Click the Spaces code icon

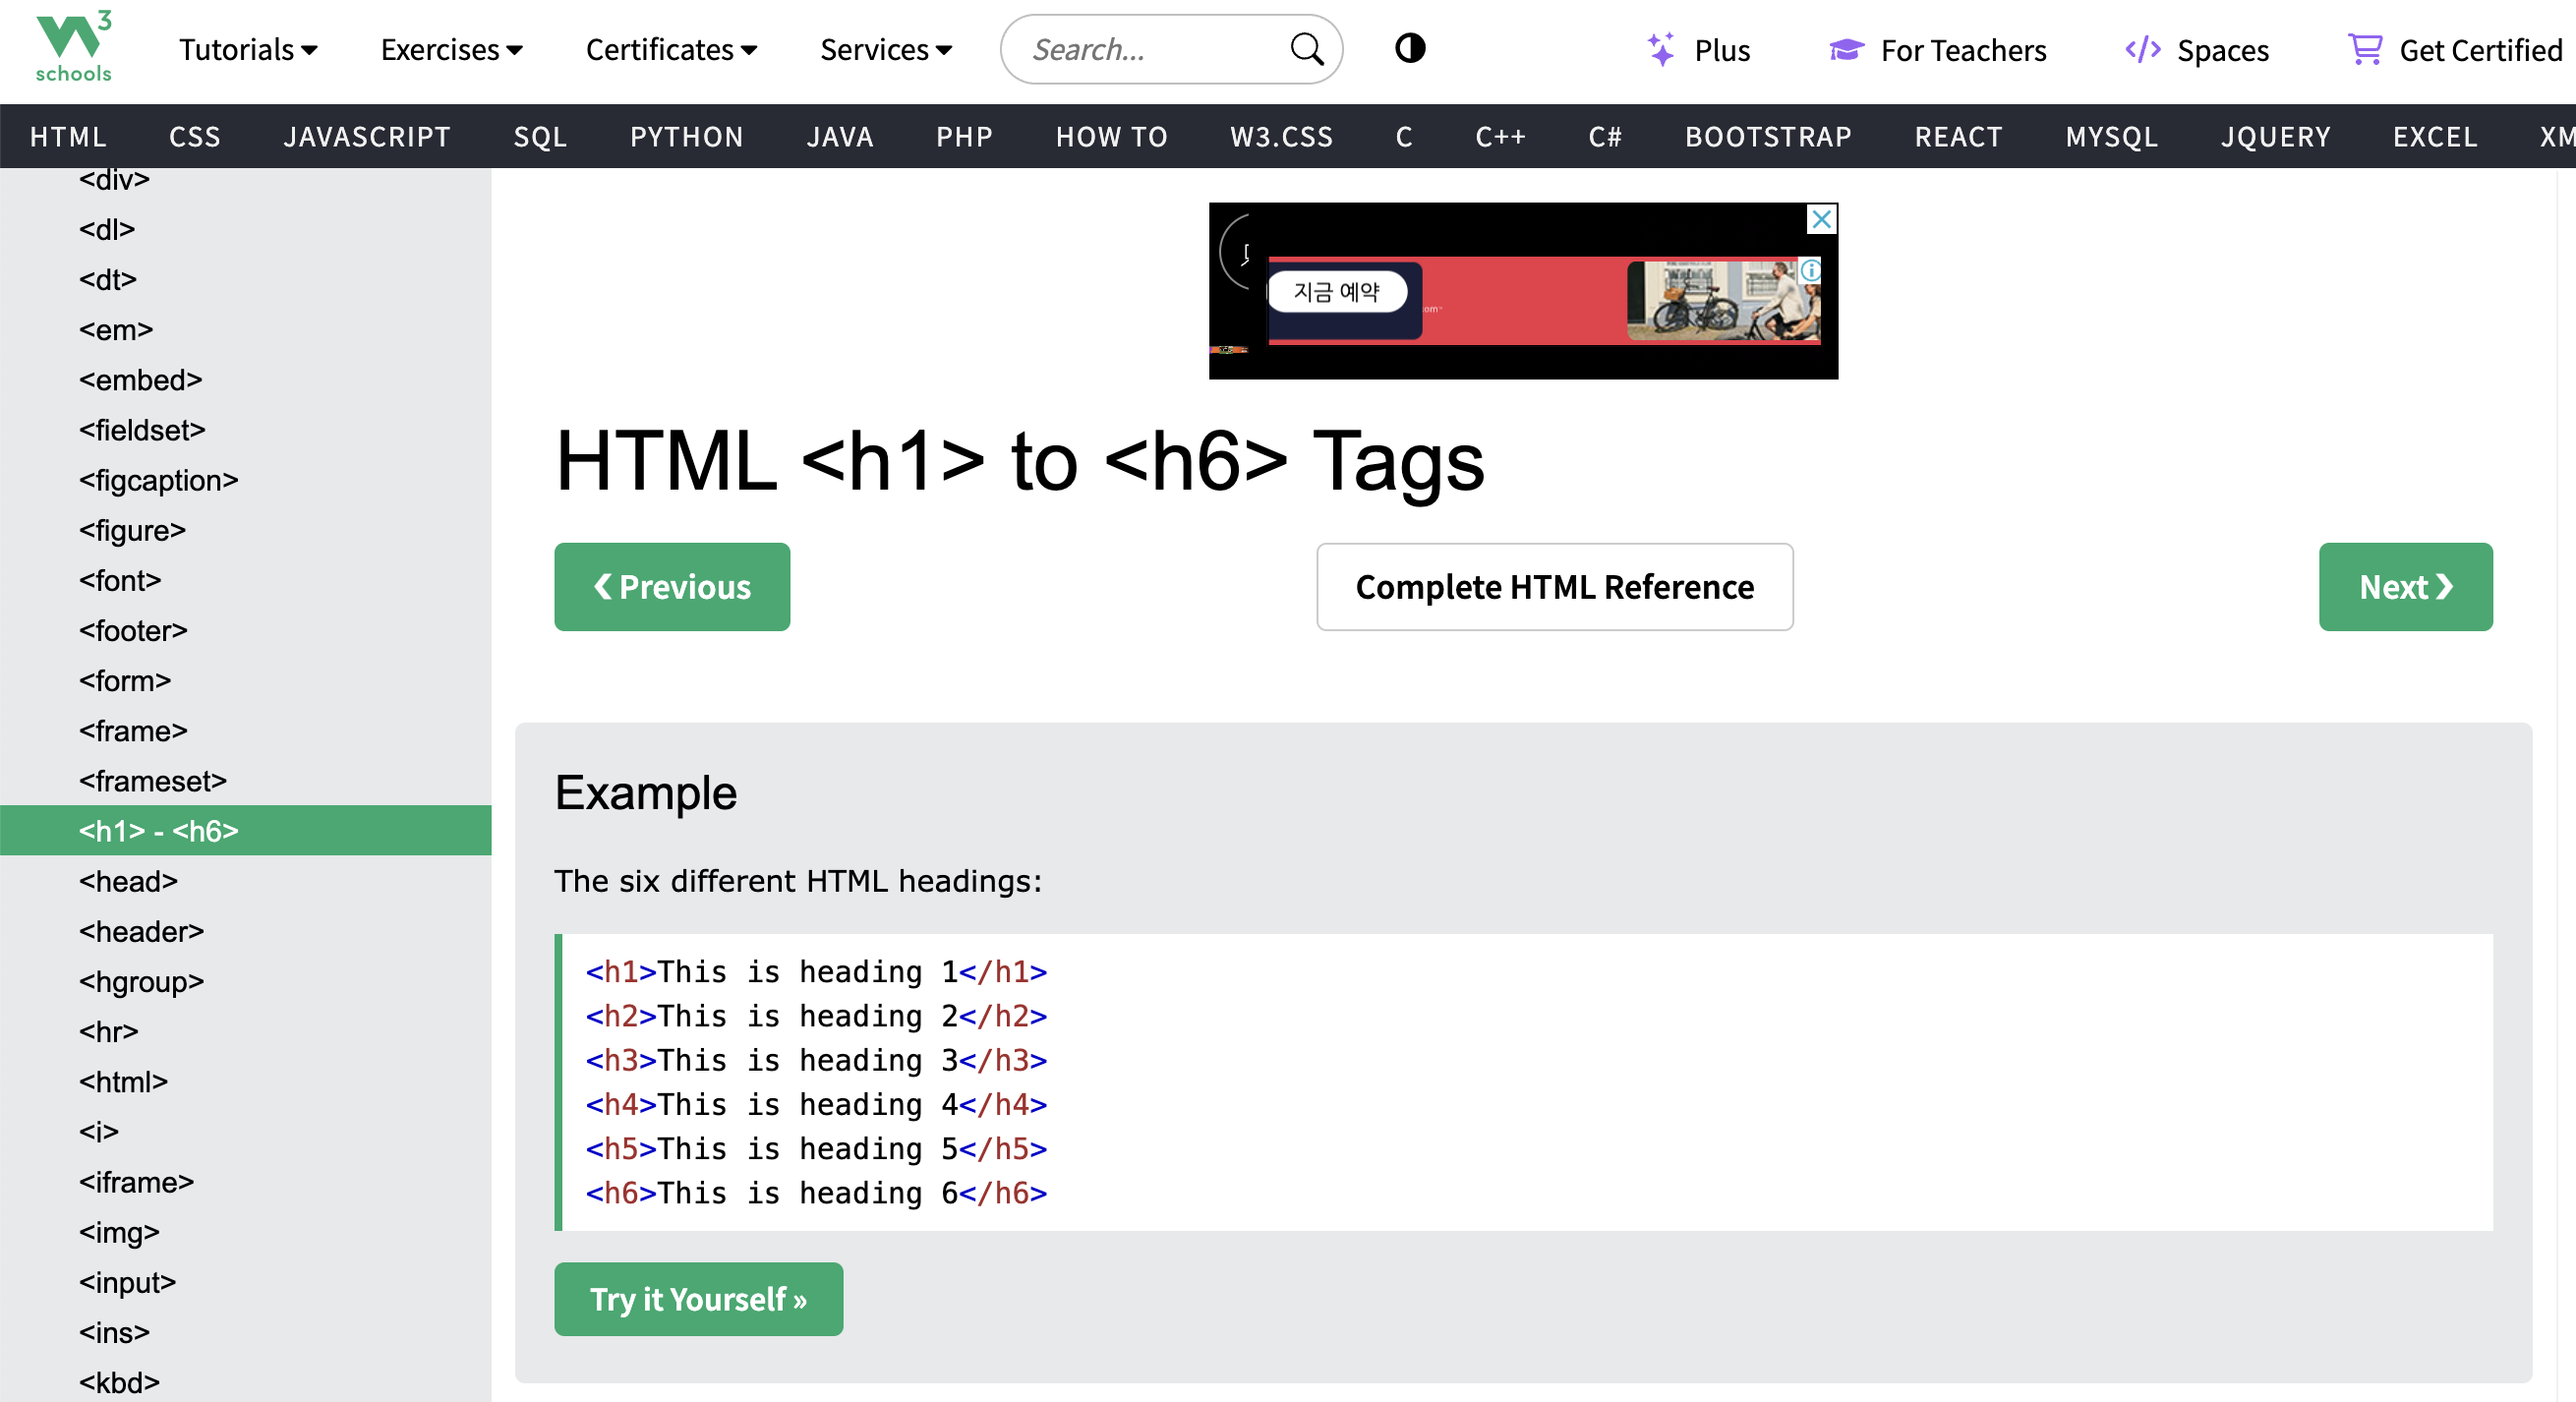[2142, 49]
